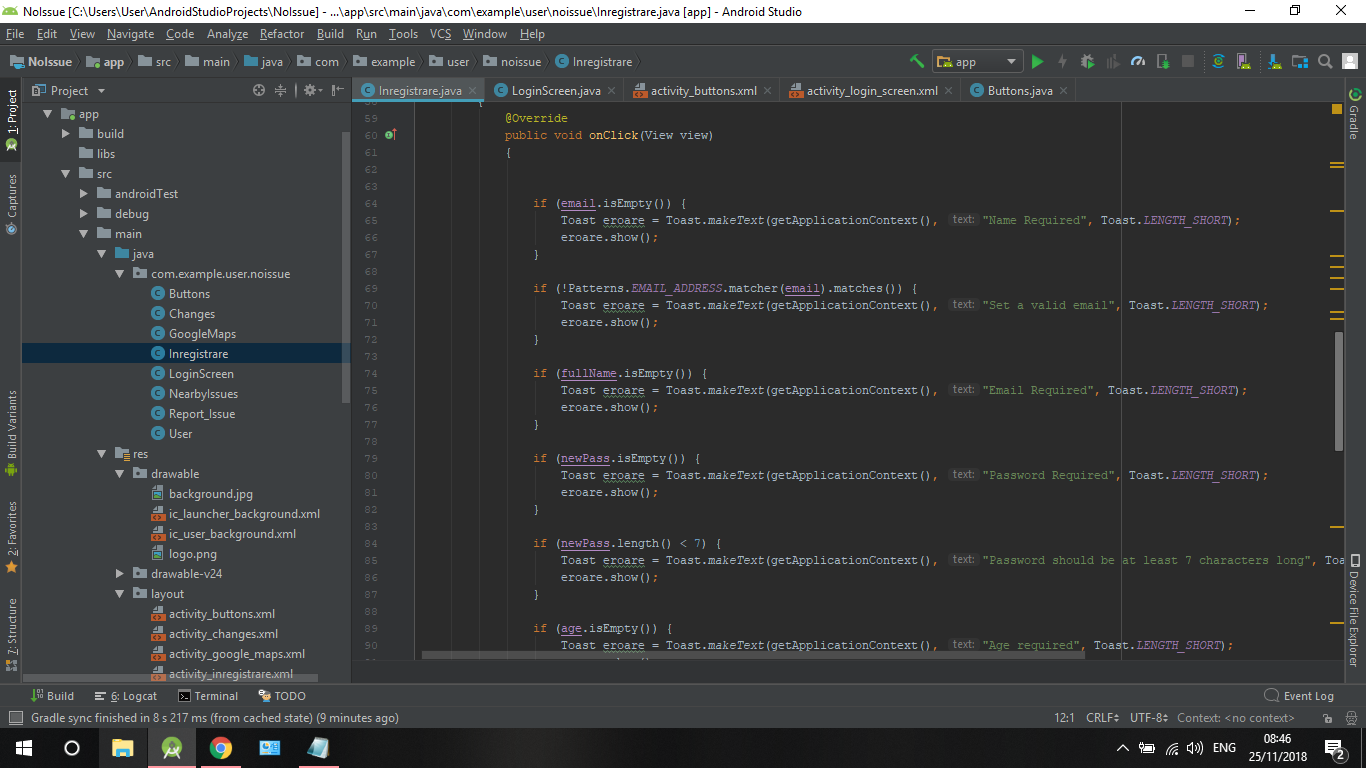The width and height of the screenshot is (1366, 768).
Task: Expand the drawable-v24 folder arrow
Action: (120, 574)
